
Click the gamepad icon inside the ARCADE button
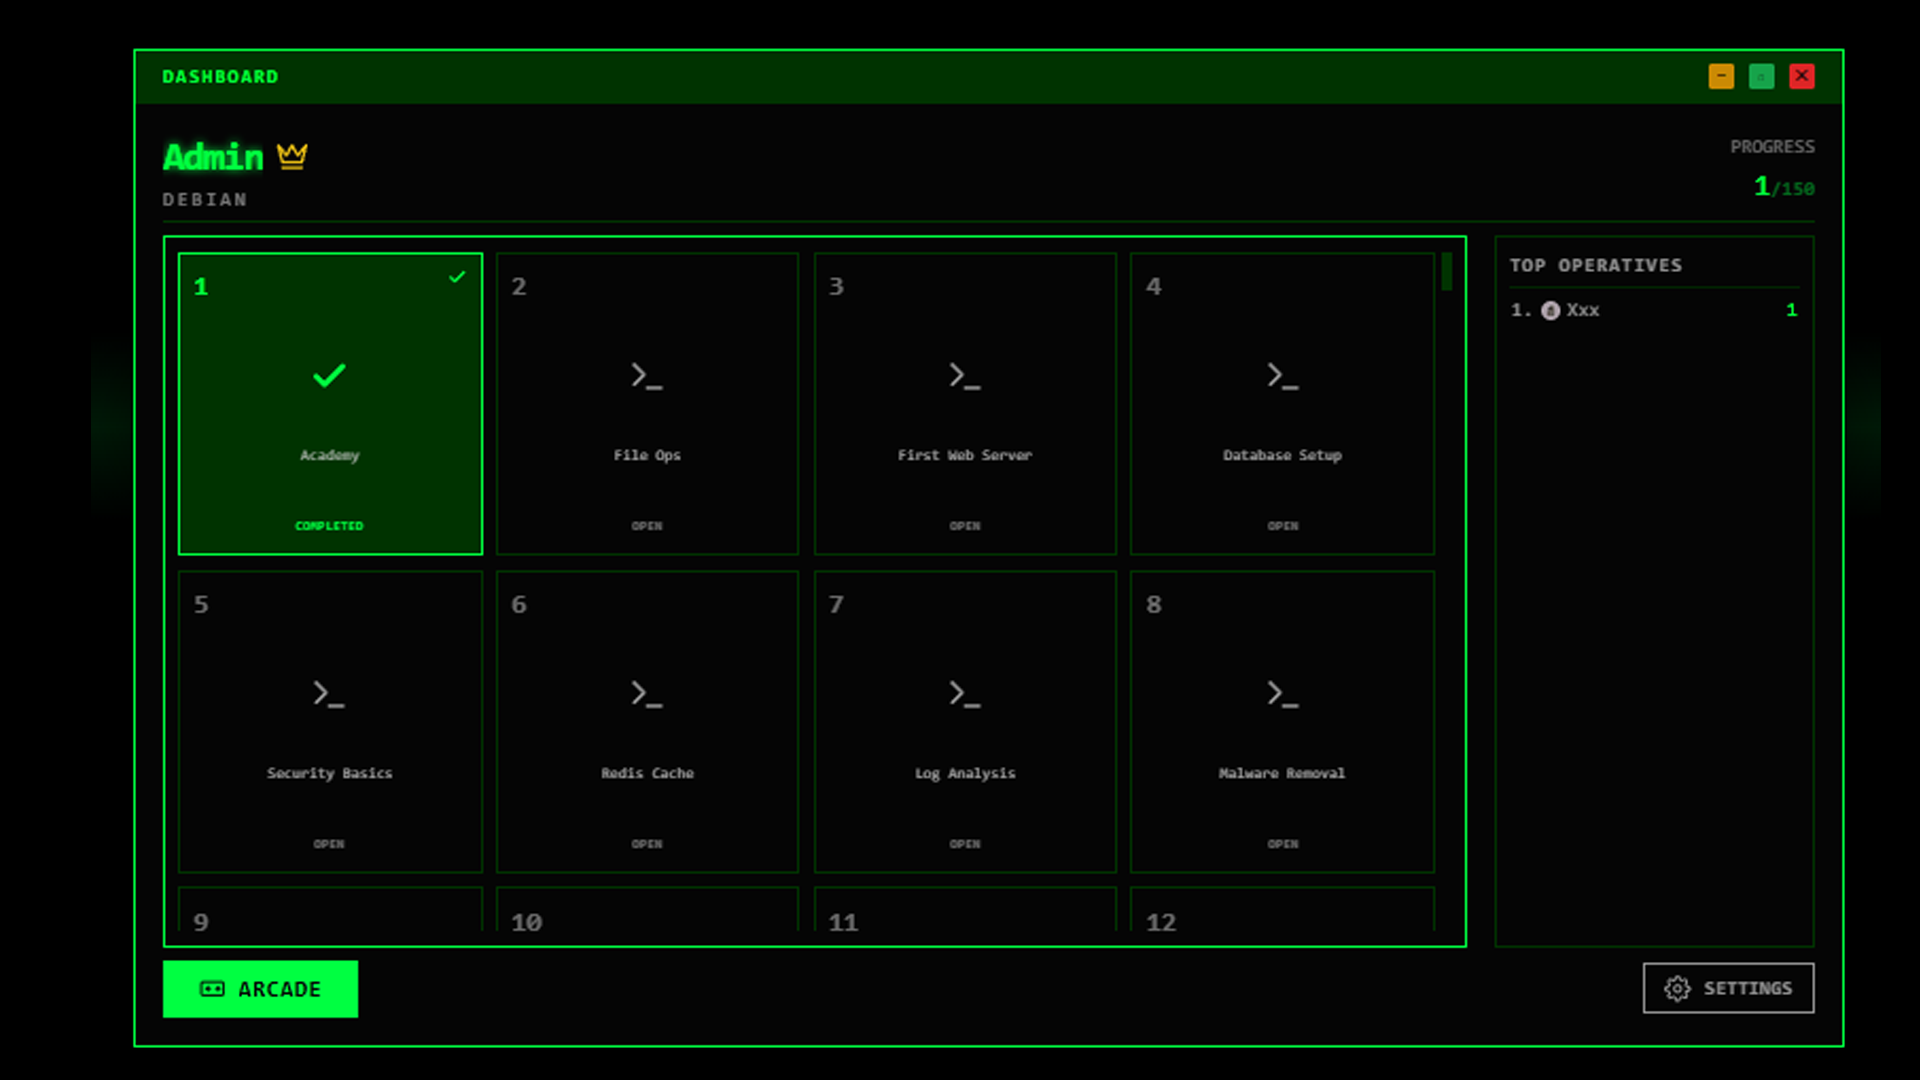pos(211,989)
